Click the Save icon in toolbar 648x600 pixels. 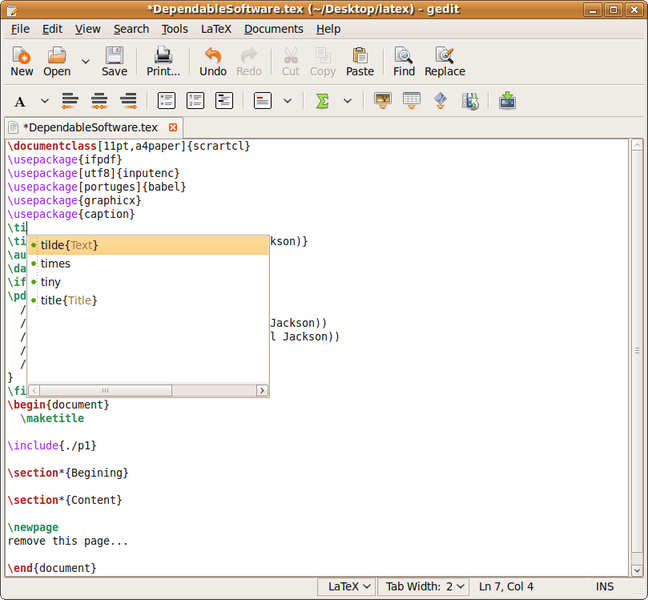(114, 60)
